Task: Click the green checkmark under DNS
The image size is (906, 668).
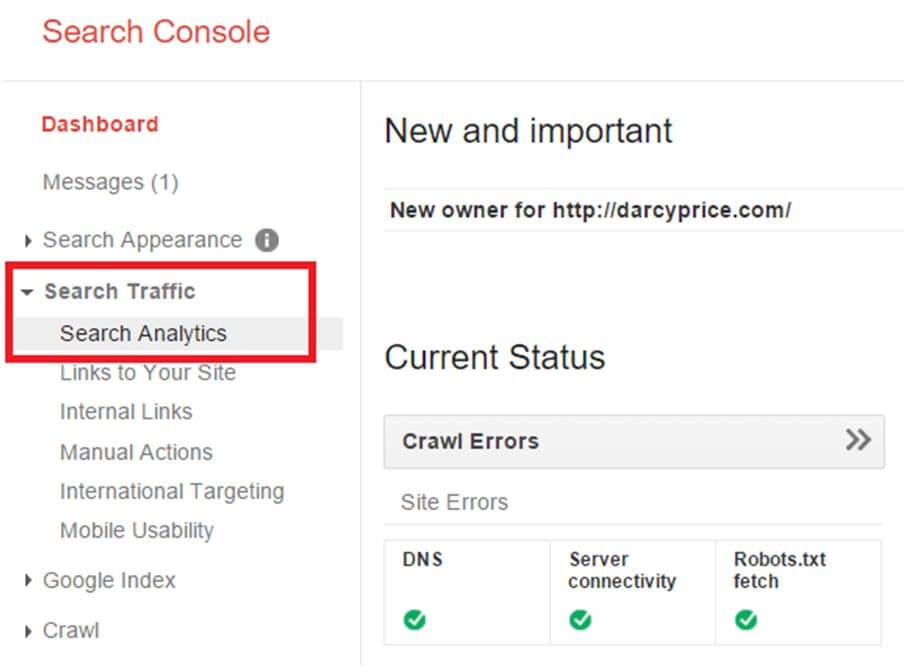Action: 414,620
